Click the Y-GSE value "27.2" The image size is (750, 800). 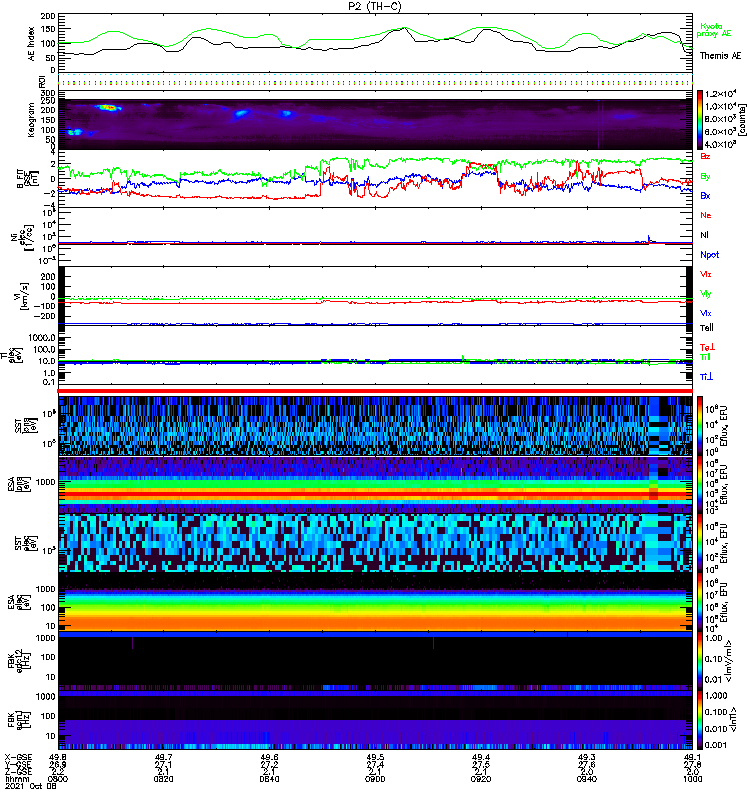click(269, 765)
